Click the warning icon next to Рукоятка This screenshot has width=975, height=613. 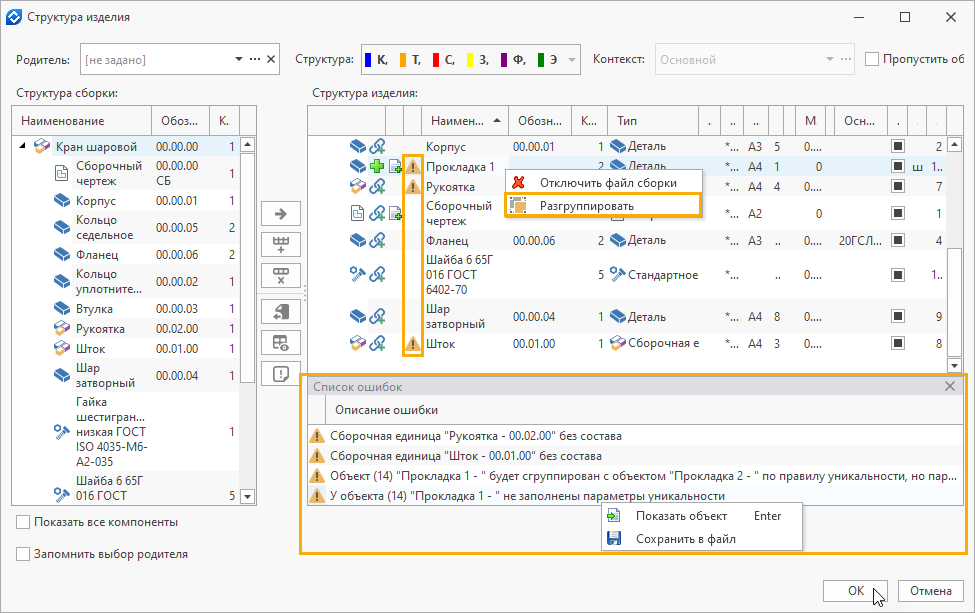click(x=412, y=186)
